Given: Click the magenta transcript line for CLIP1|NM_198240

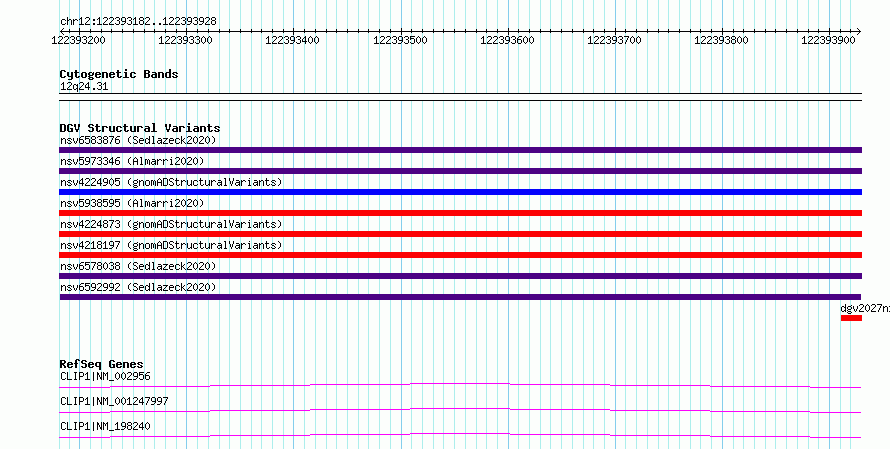Looking at the screenshot, I should coord(460,435).
